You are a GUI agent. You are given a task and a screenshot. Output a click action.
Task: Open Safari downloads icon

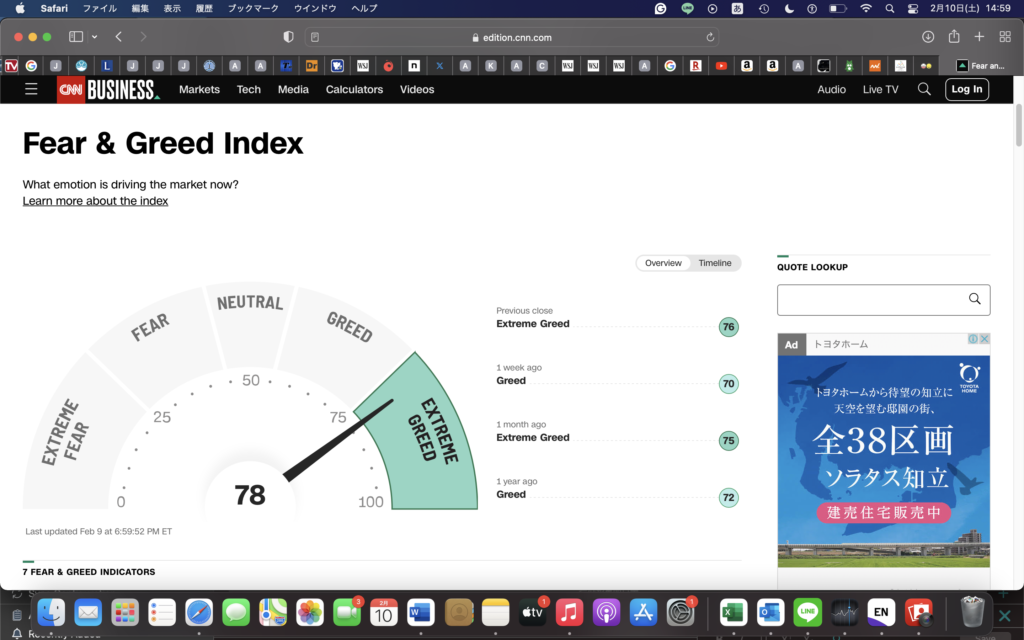click(x=928, y=37)
